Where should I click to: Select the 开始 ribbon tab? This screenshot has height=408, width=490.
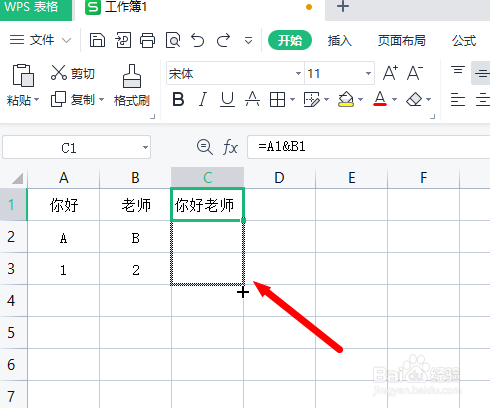(x=290, y=41)
